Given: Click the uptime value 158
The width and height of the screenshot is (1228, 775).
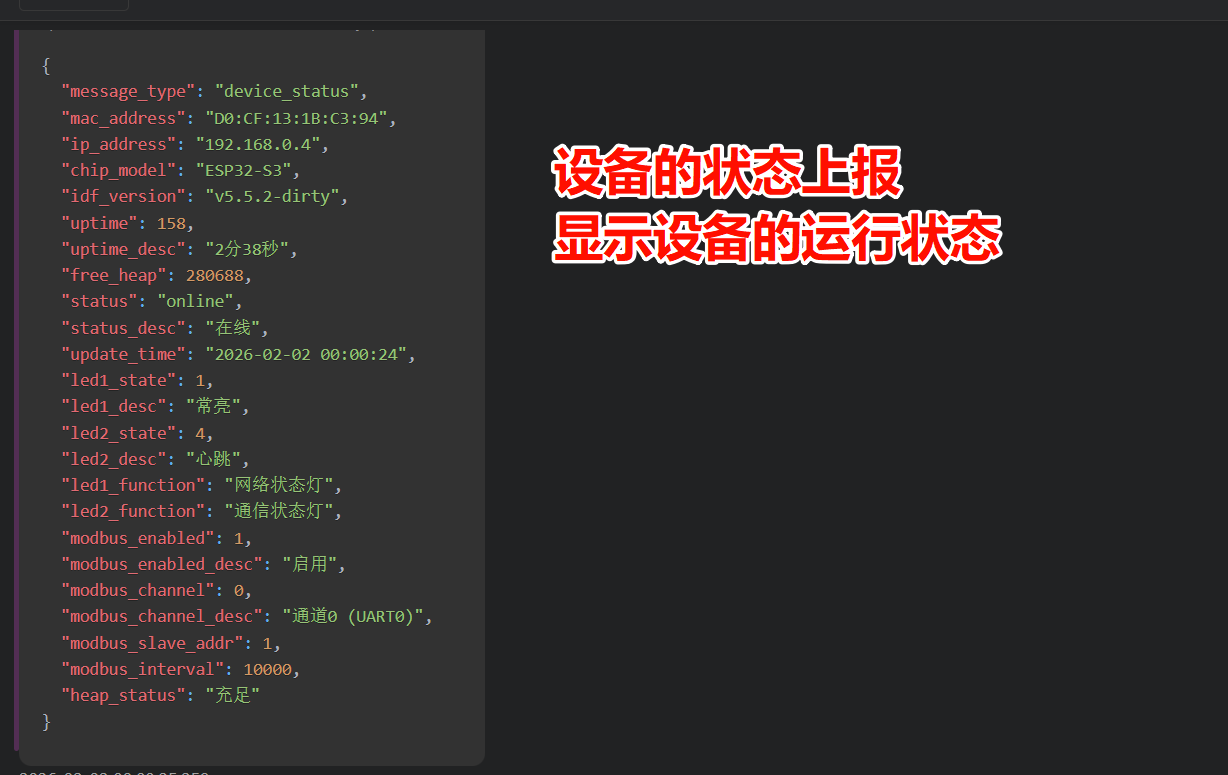Looking at the screenshot, I should (170, 223).
